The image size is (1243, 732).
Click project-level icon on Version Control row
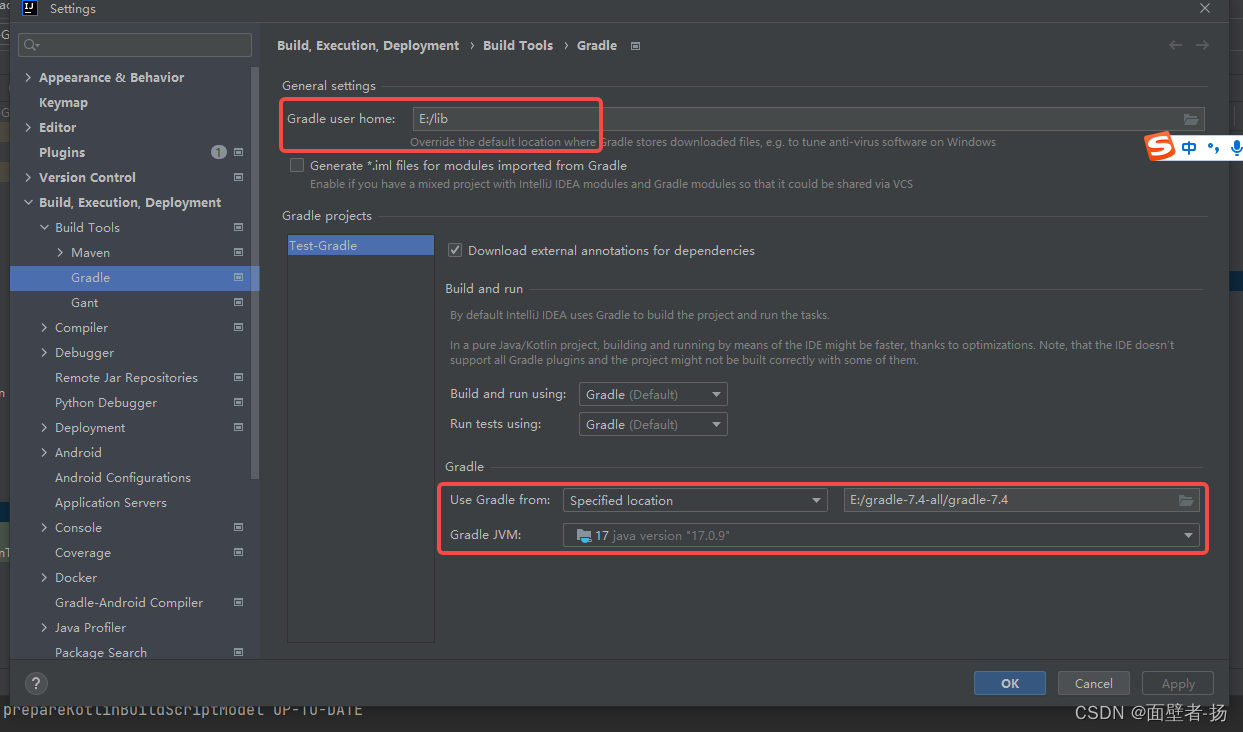coord(238,177)
